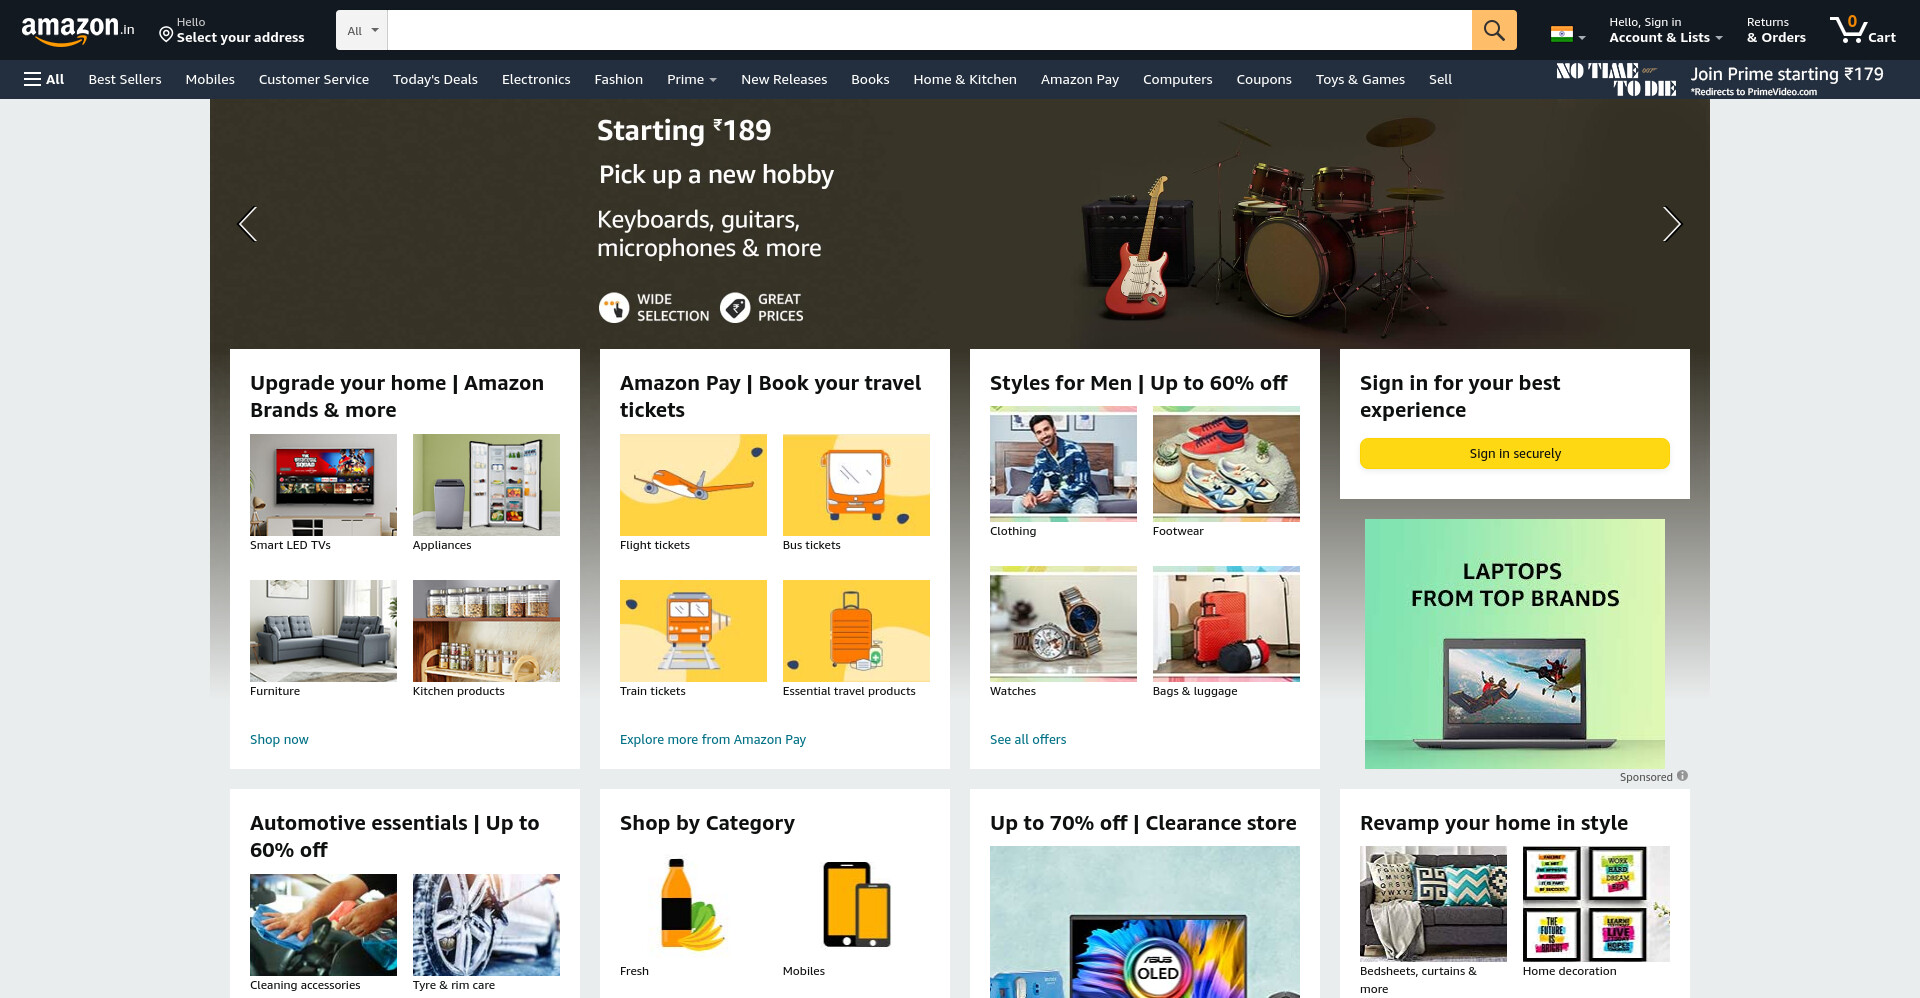Click the location pin address icon

tap(166, 35)
